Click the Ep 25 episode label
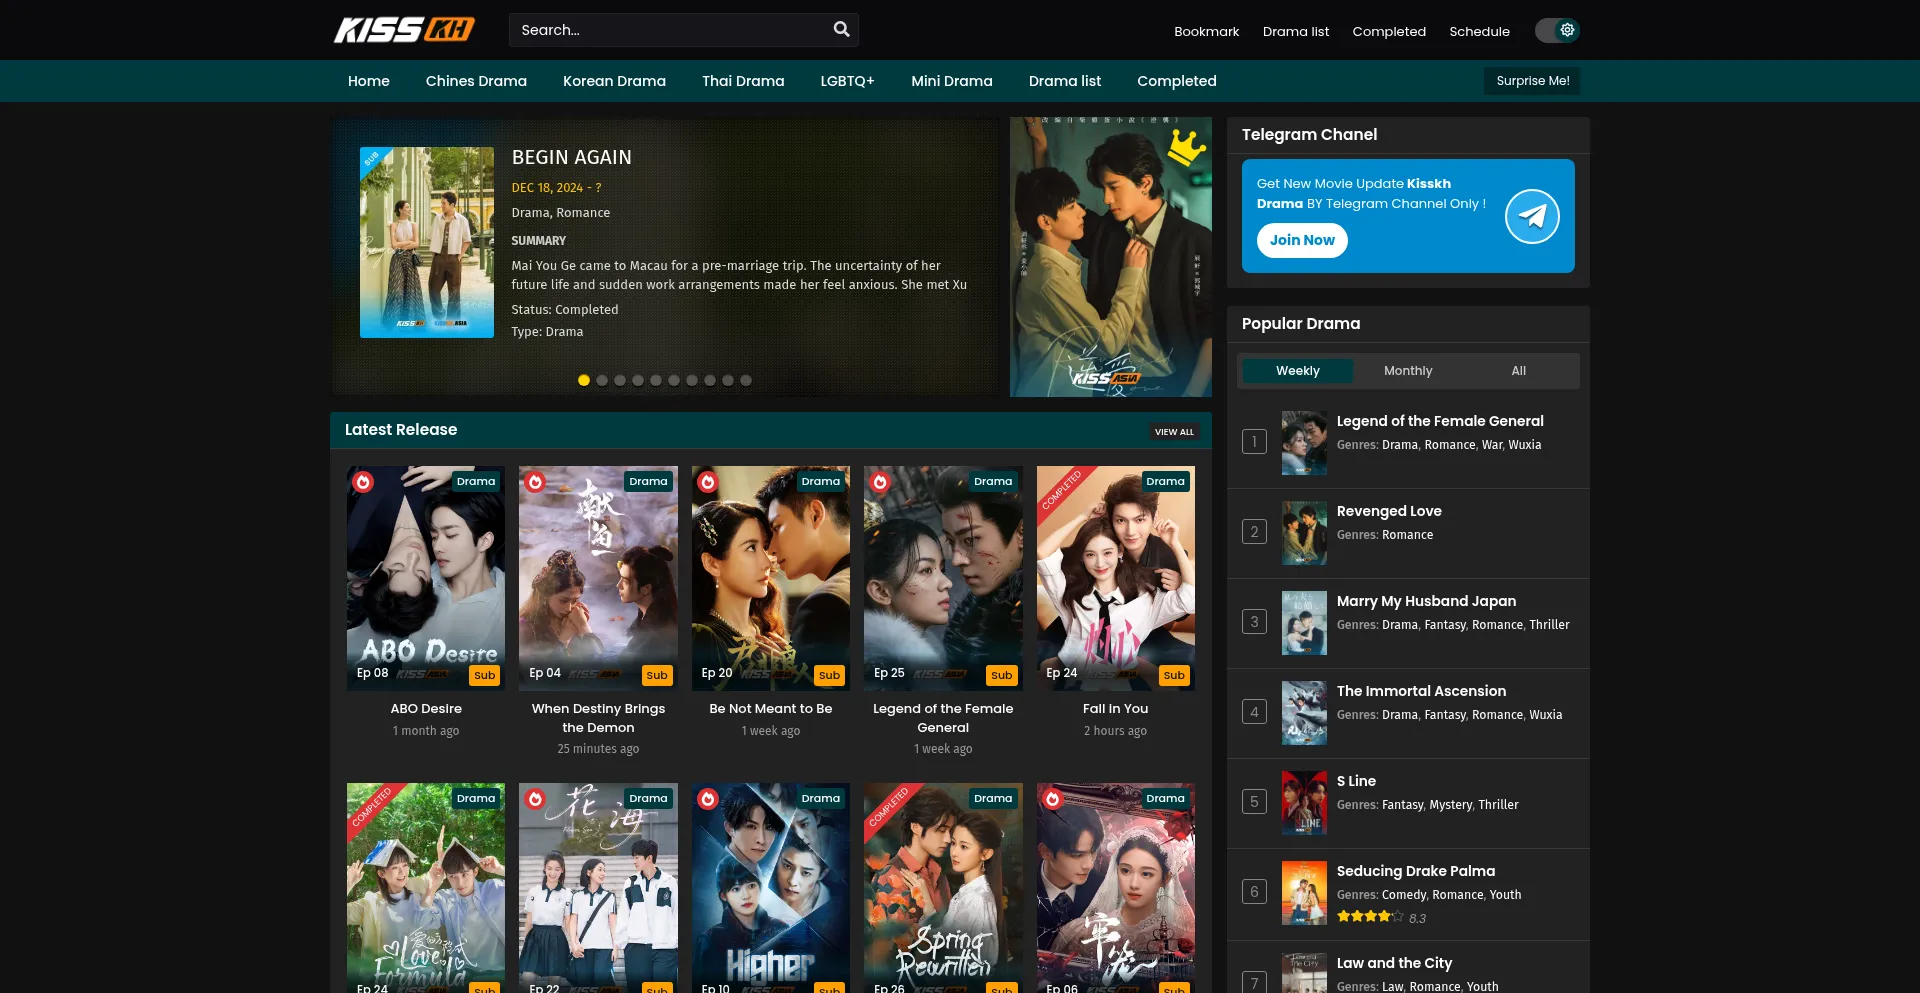1920x993 pixels. pyautogui.click(x=889, y=673)
